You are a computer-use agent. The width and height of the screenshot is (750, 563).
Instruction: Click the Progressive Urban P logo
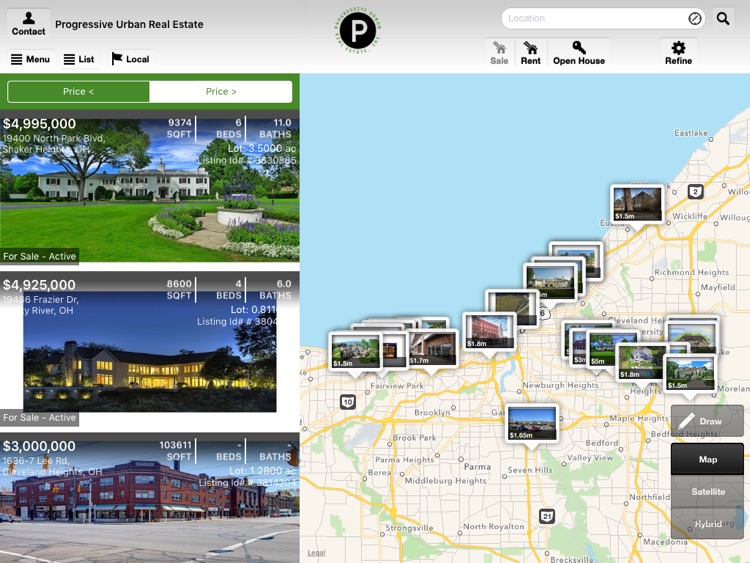tap(358, 30)
